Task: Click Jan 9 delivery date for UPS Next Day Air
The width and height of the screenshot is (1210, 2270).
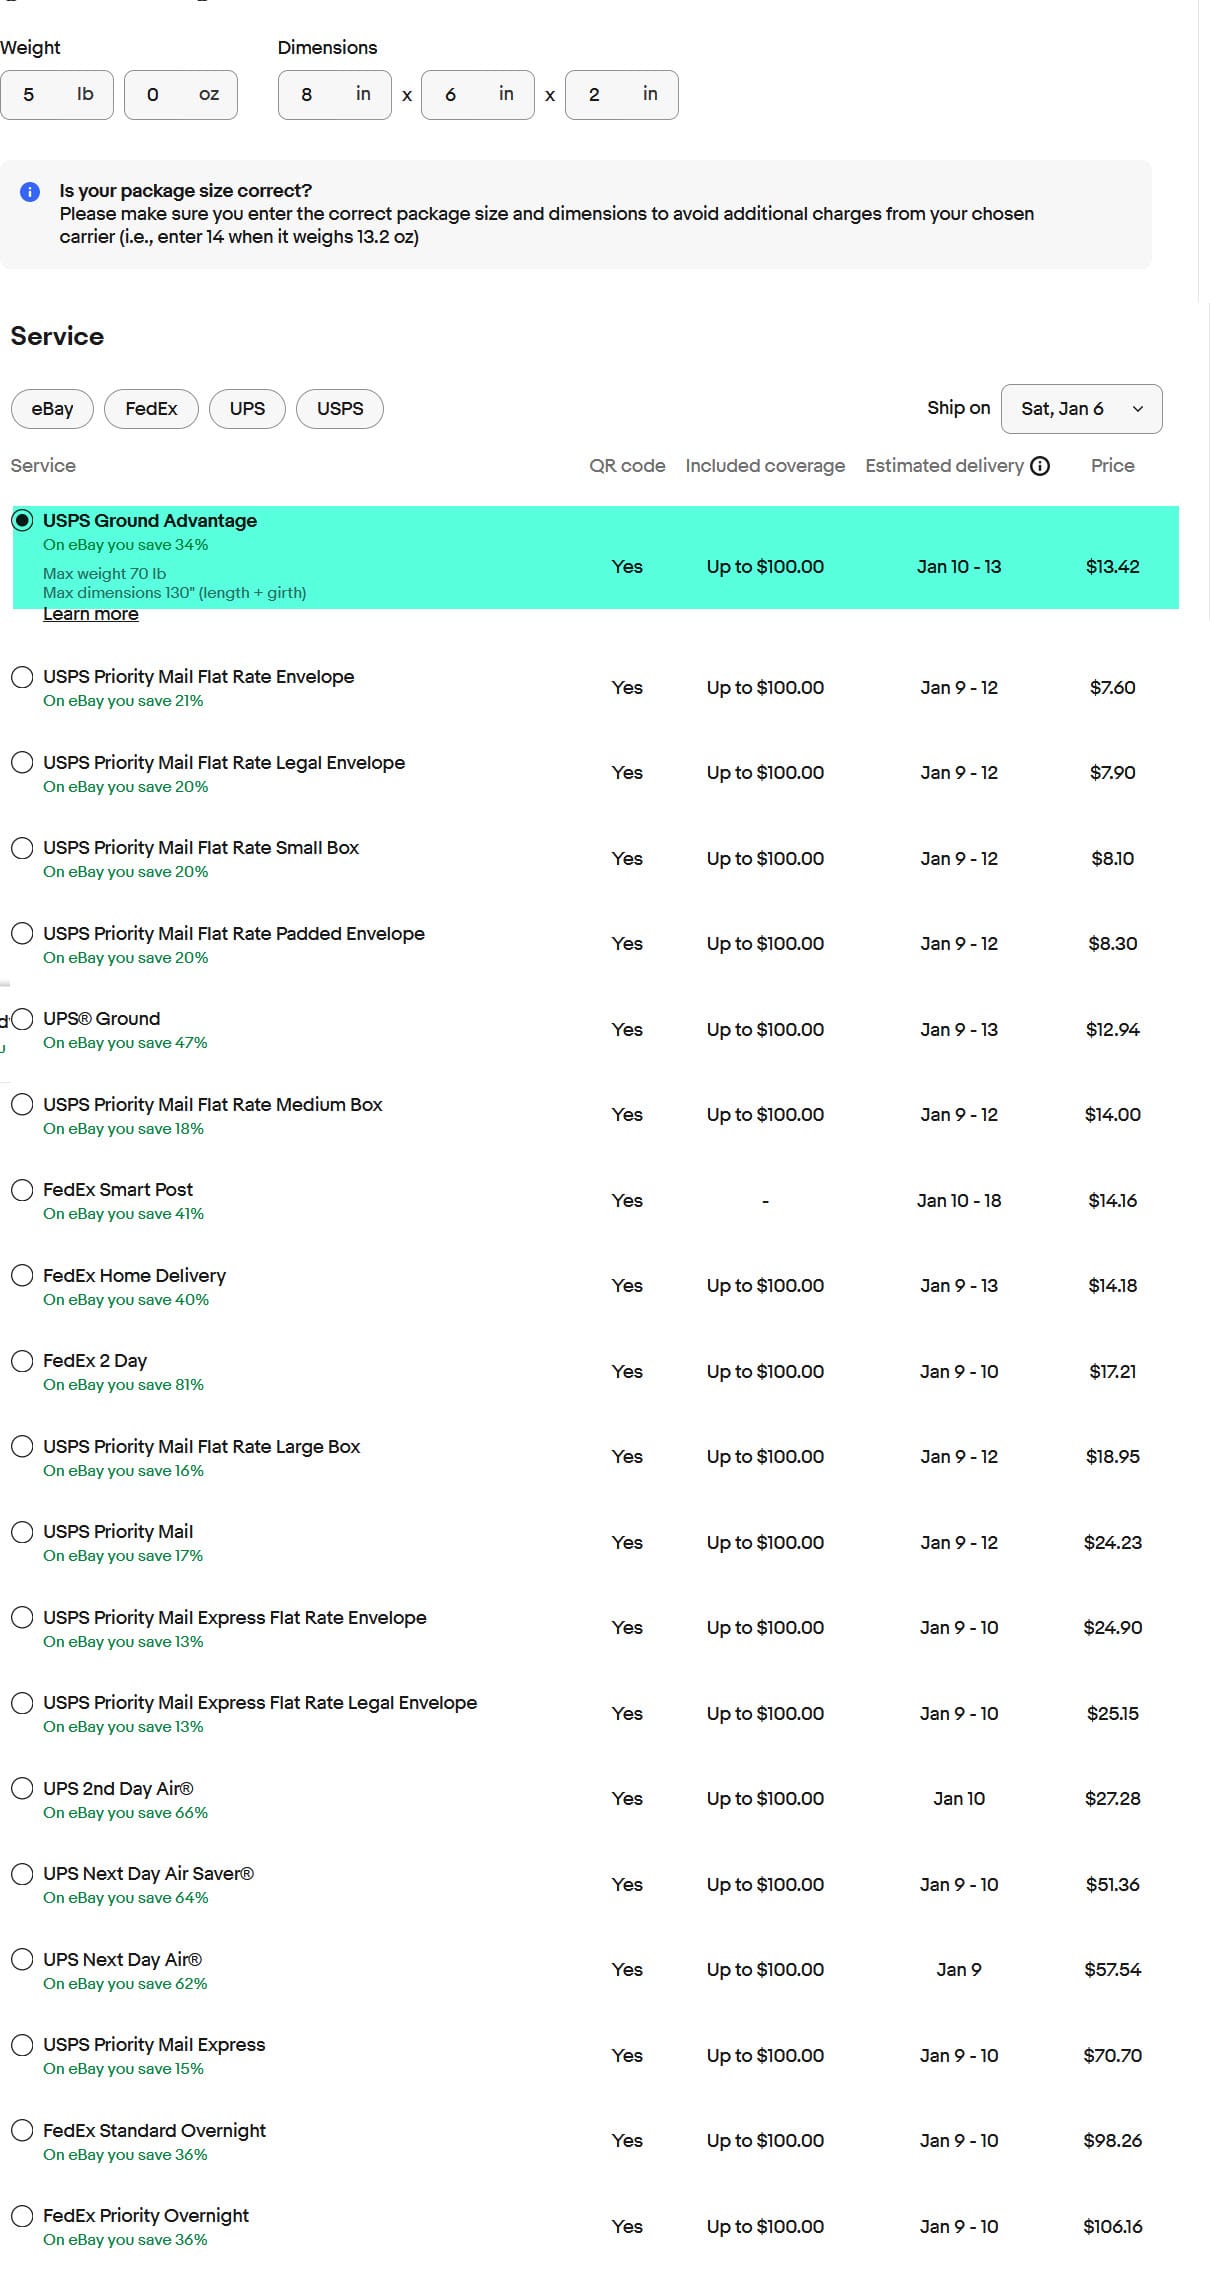Action: click(x=959, y=1970)
